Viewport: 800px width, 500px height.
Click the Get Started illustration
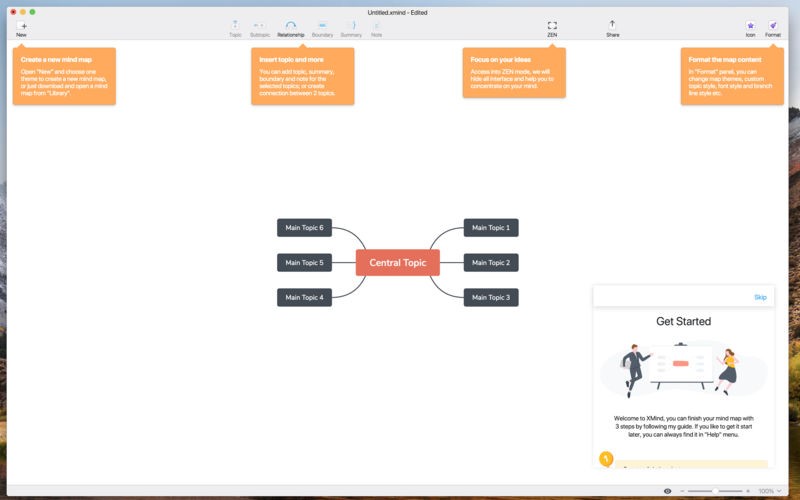pyautogui.click(x=683, y=369)
